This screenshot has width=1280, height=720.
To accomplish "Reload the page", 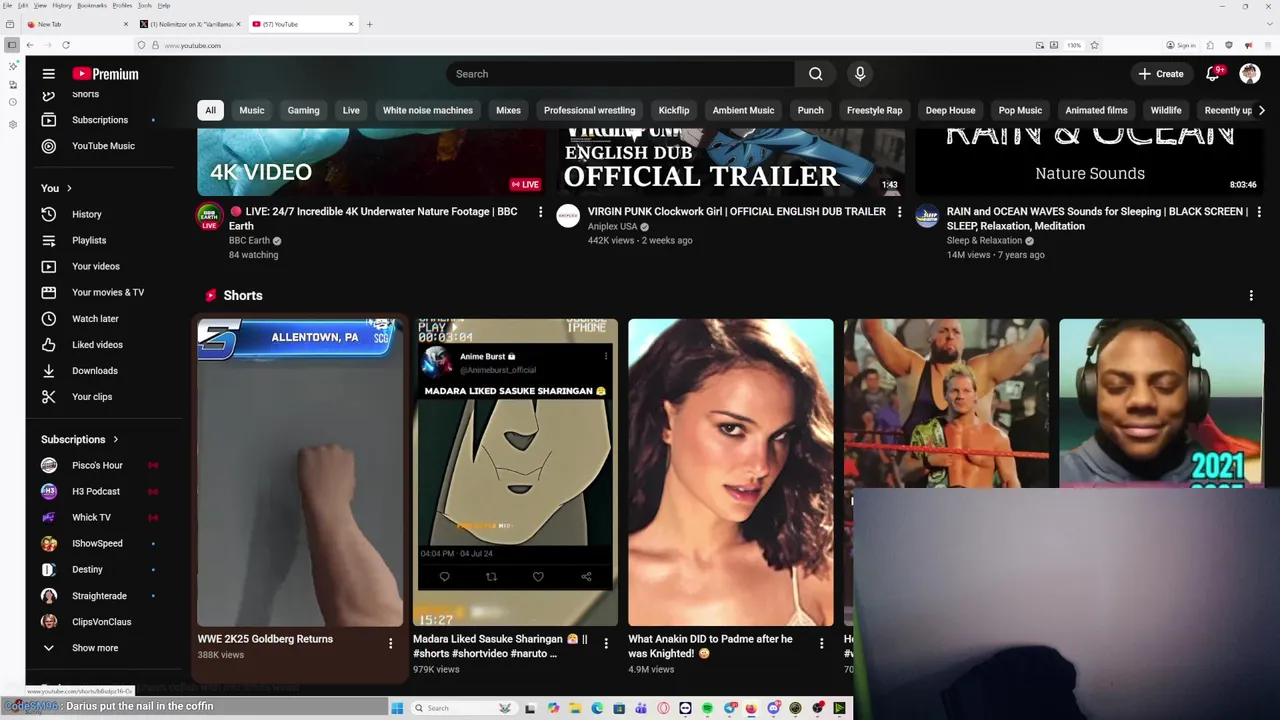I will coord(66,45).
